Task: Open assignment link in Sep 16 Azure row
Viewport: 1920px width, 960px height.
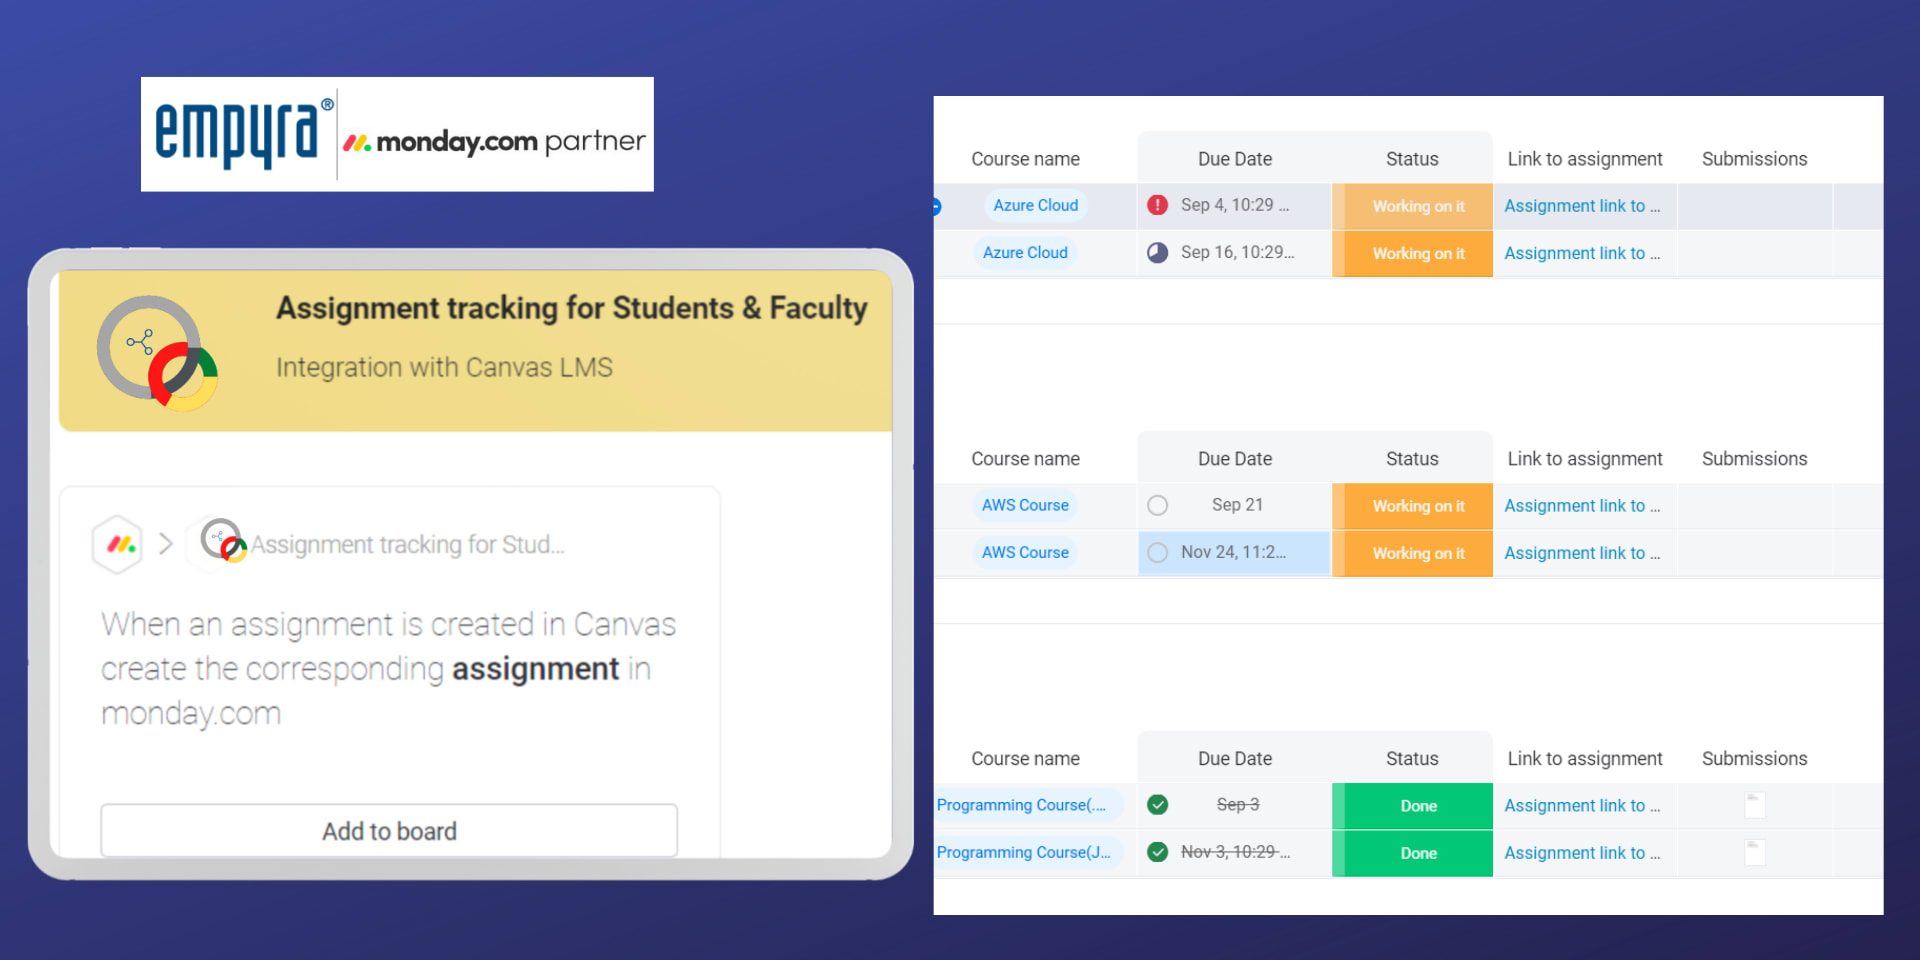Action: [x=1582, y=253]
